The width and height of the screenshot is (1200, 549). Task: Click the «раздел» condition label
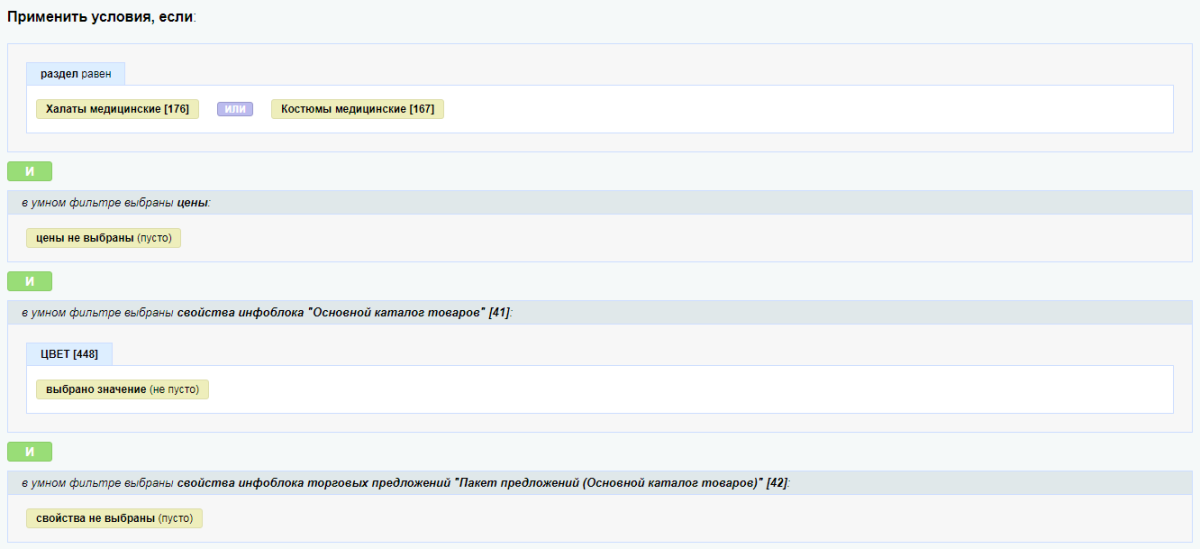point(59,74)
